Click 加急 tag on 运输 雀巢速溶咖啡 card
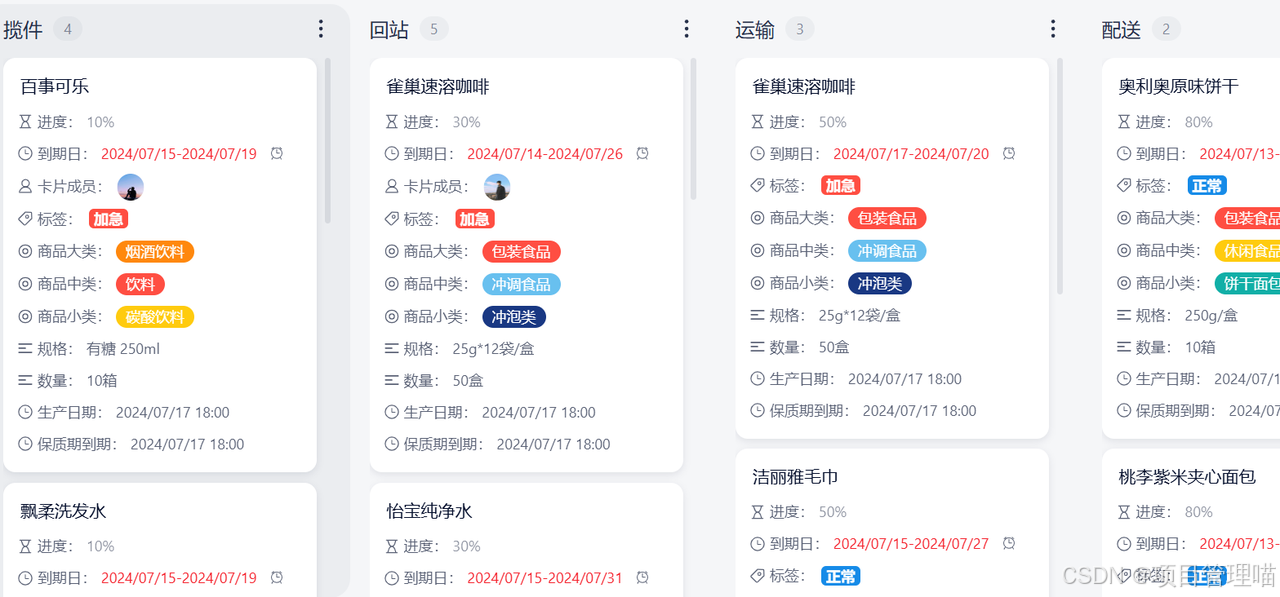 tap(840, 185)
